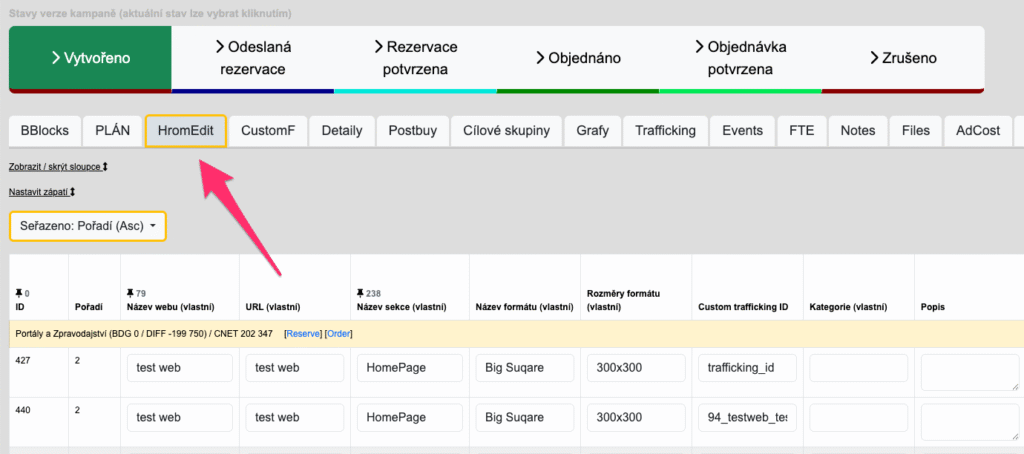Click the Reserve link in category row
This screenshot has height=454, width=1024.
tap(301, 333)
